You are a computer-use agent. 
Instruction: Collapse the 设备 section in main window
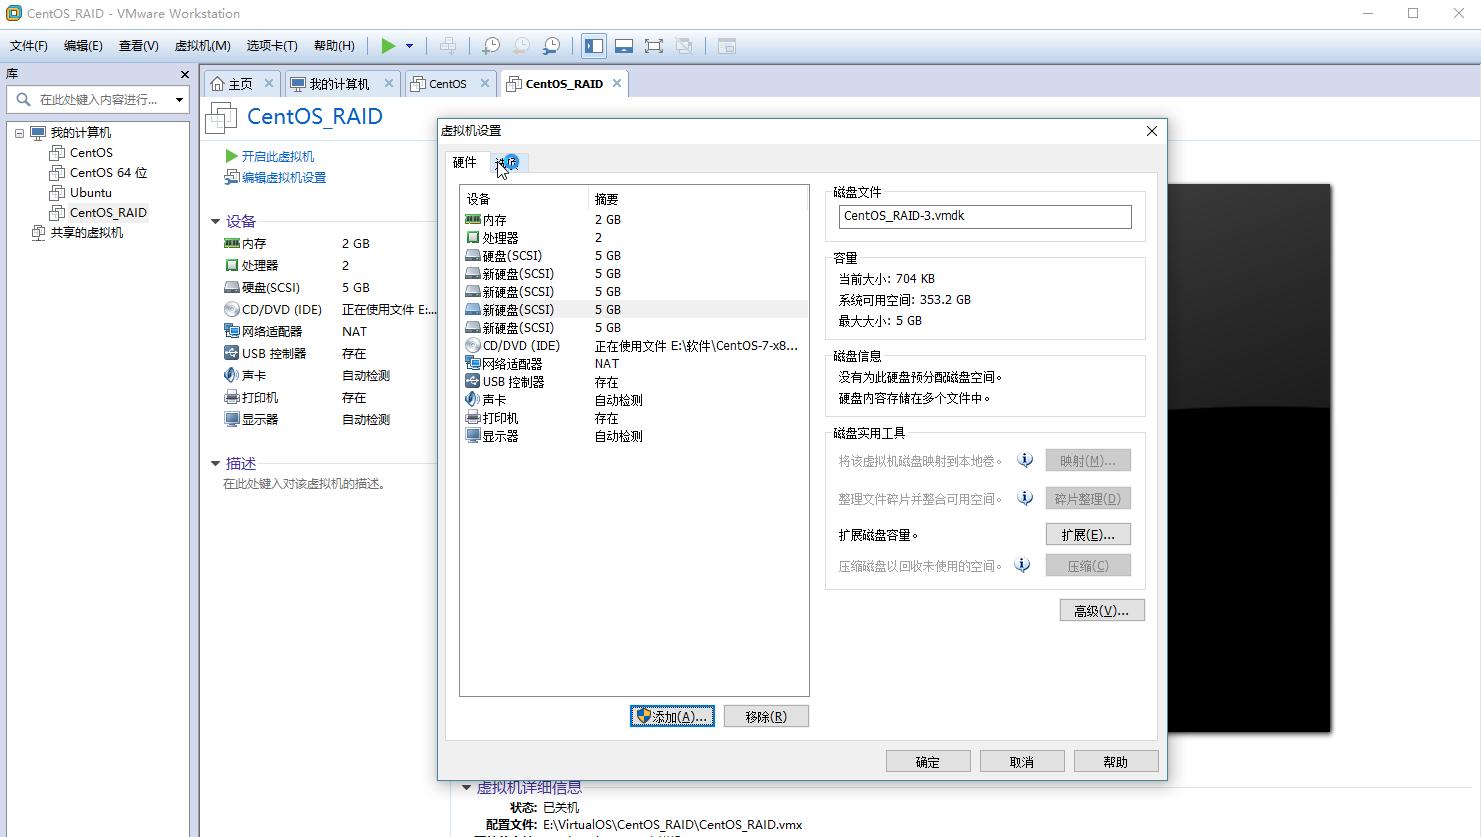215,221
